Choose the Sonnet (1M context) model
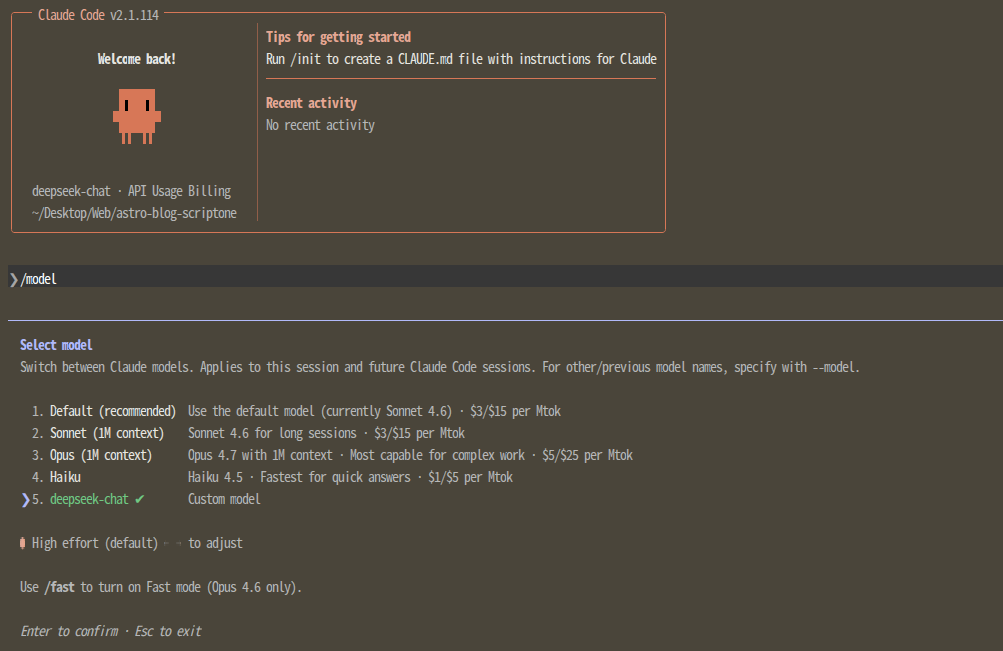The width and height of the screenshot is (1003, 651). pos(108,433)
